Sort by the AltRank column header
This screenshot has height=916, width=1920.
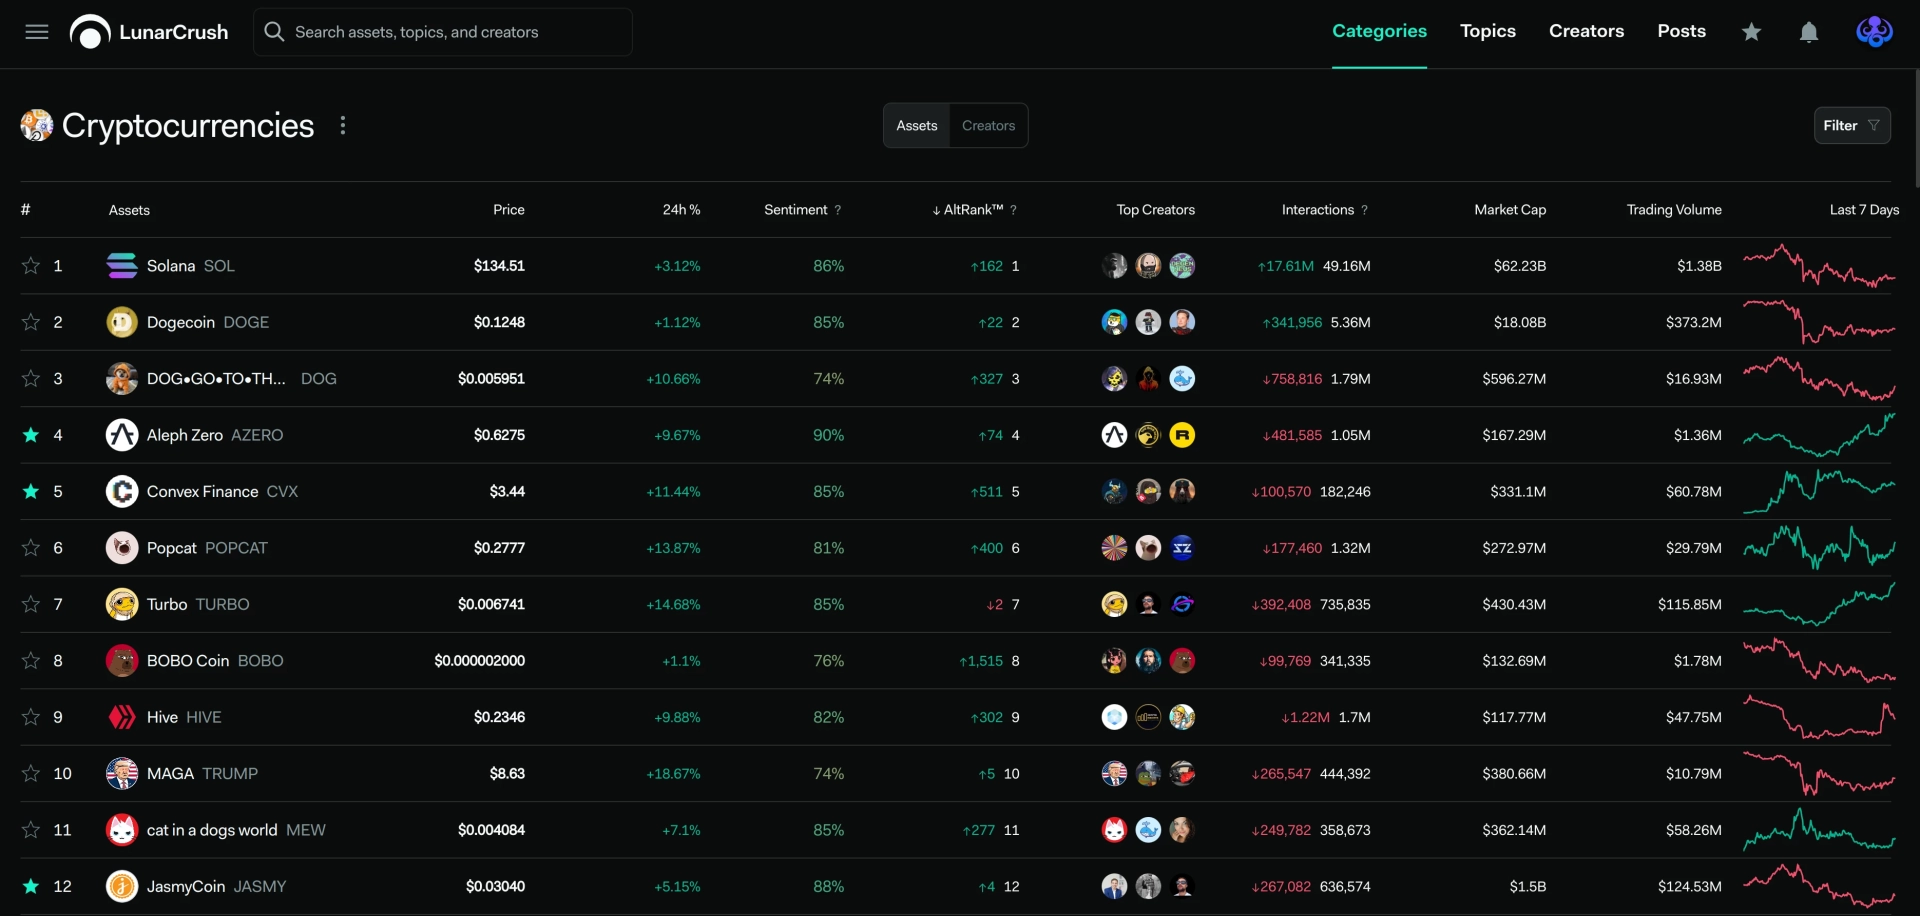[x=968, y=210]
